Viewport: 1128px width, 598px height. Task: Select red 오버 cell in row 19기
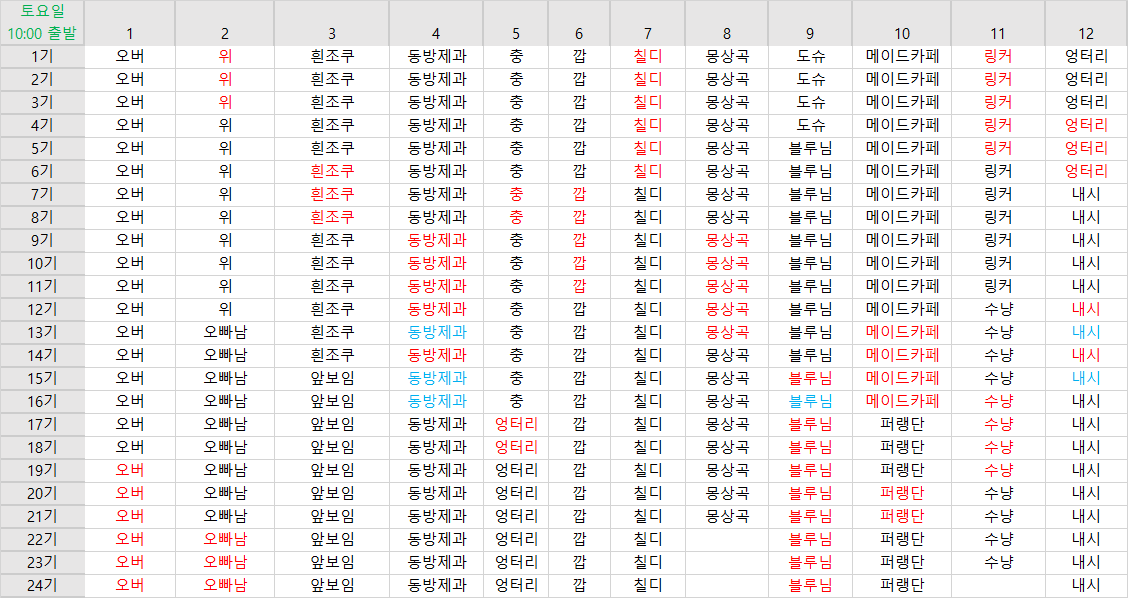click(x=130, y=470)
